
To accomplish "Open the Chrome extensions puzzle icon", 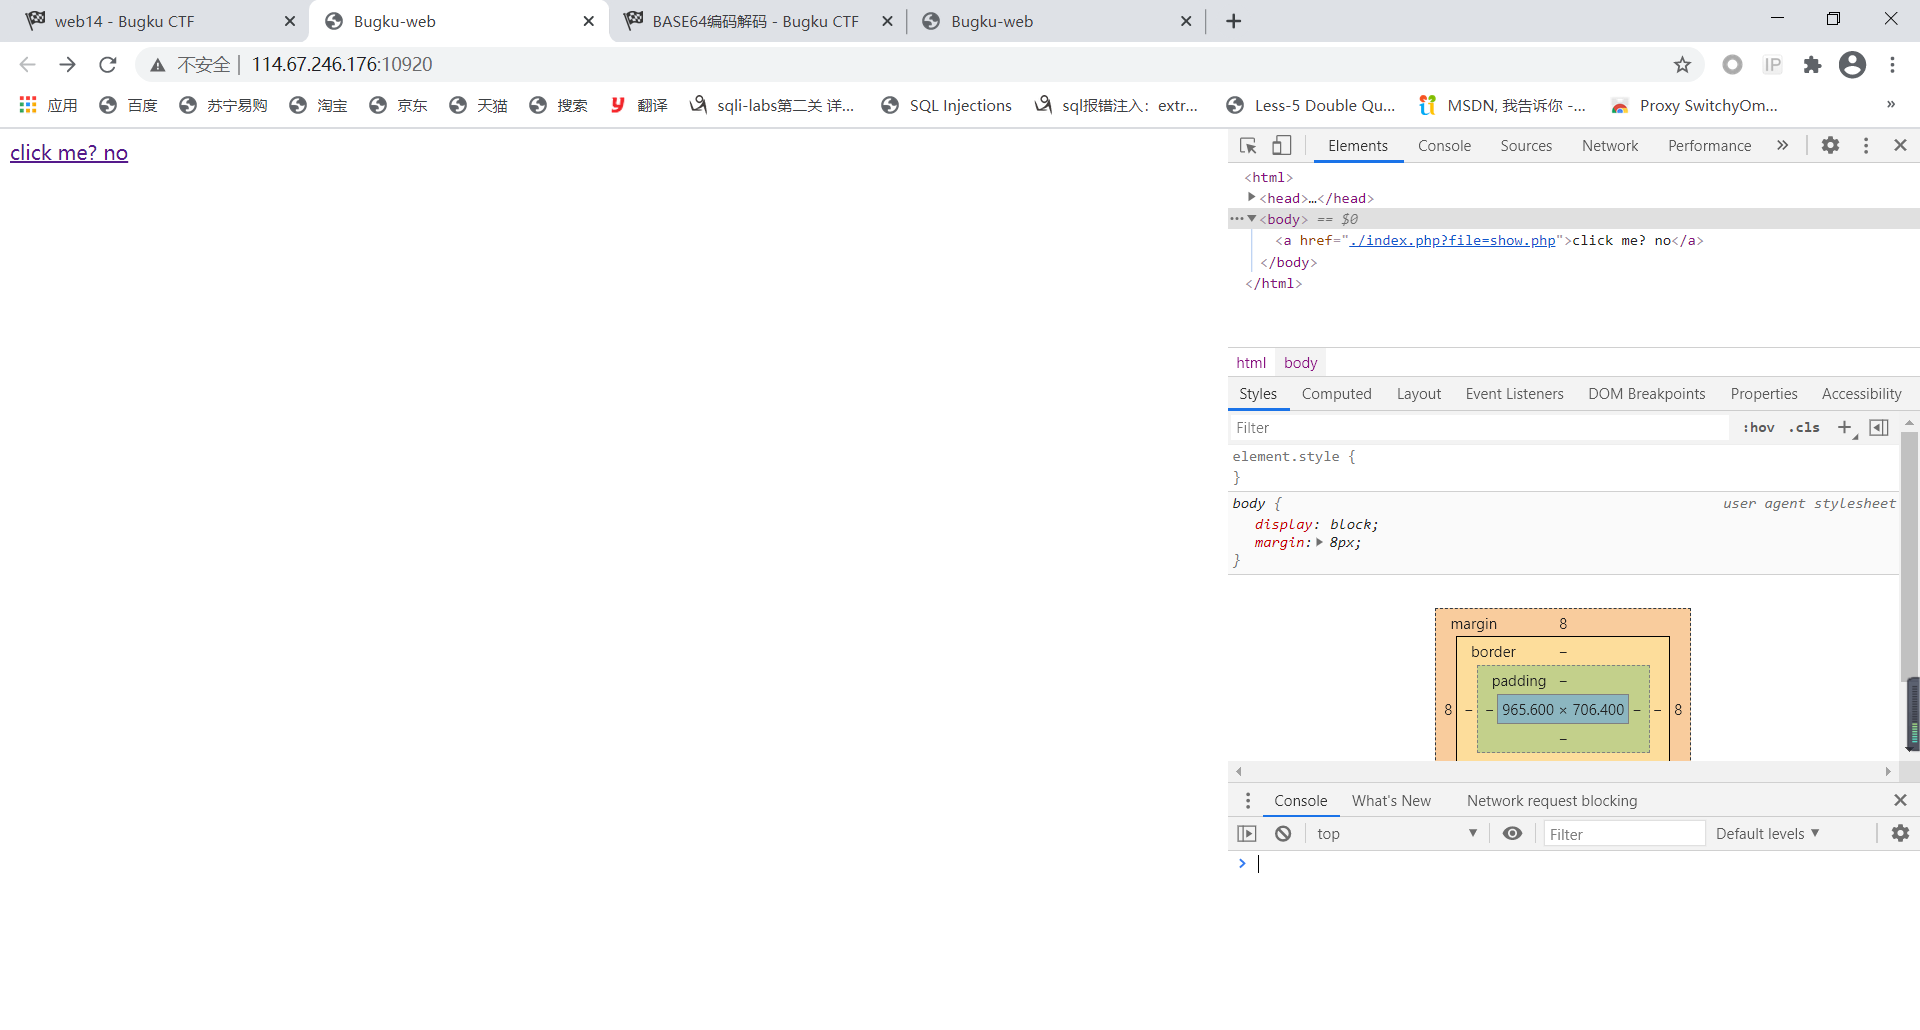I will point(1812,65).
